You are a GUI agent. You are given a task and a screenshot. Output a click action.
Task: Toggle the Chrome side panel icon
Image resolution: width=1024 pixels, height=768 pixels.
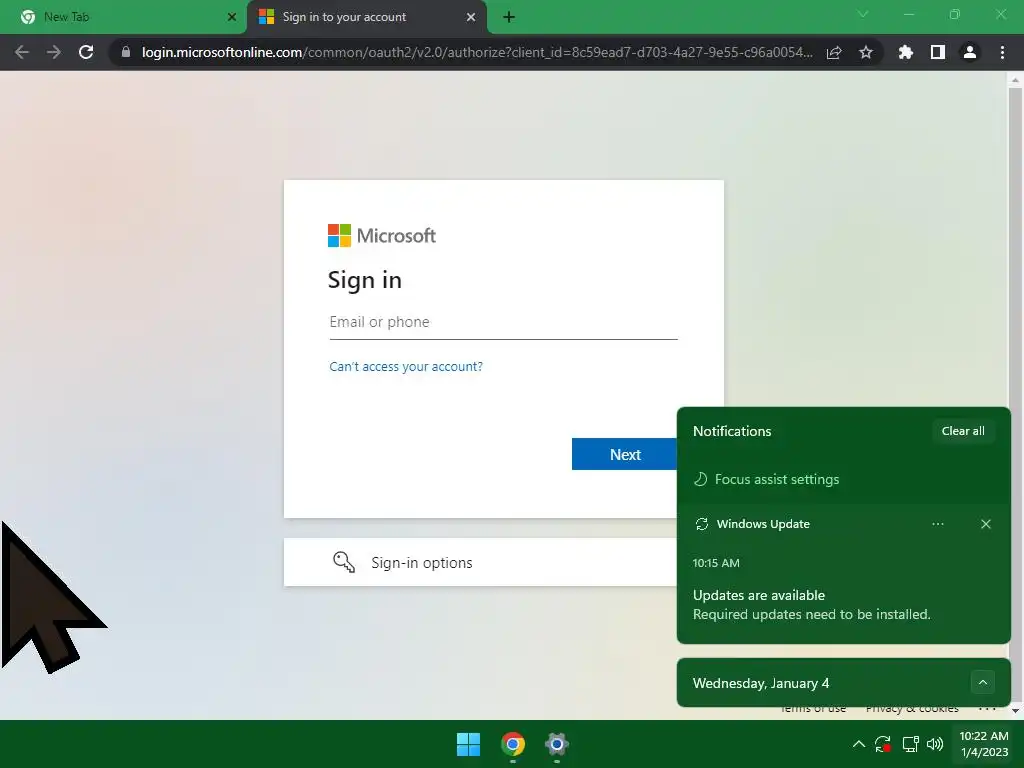tap(938, 52)
